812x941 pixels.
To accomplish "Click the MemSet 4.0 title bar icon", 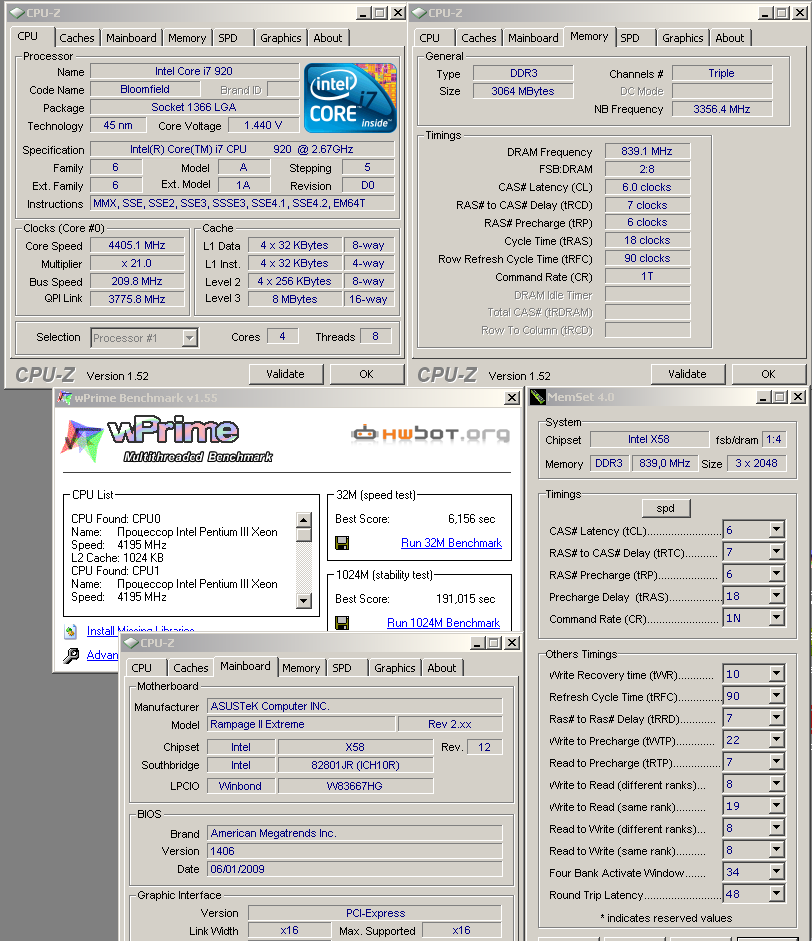I will [538, 397].
